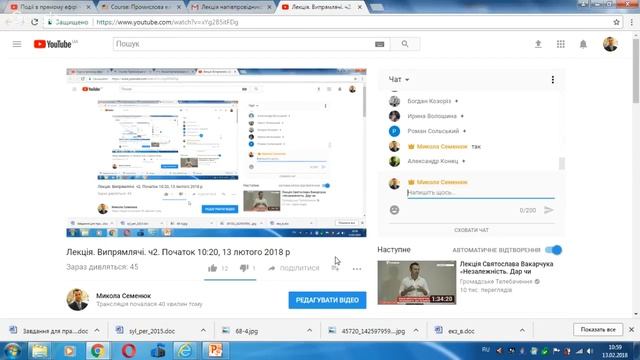
Task: Click the Показать все downloads button
Action: [598, 329]
